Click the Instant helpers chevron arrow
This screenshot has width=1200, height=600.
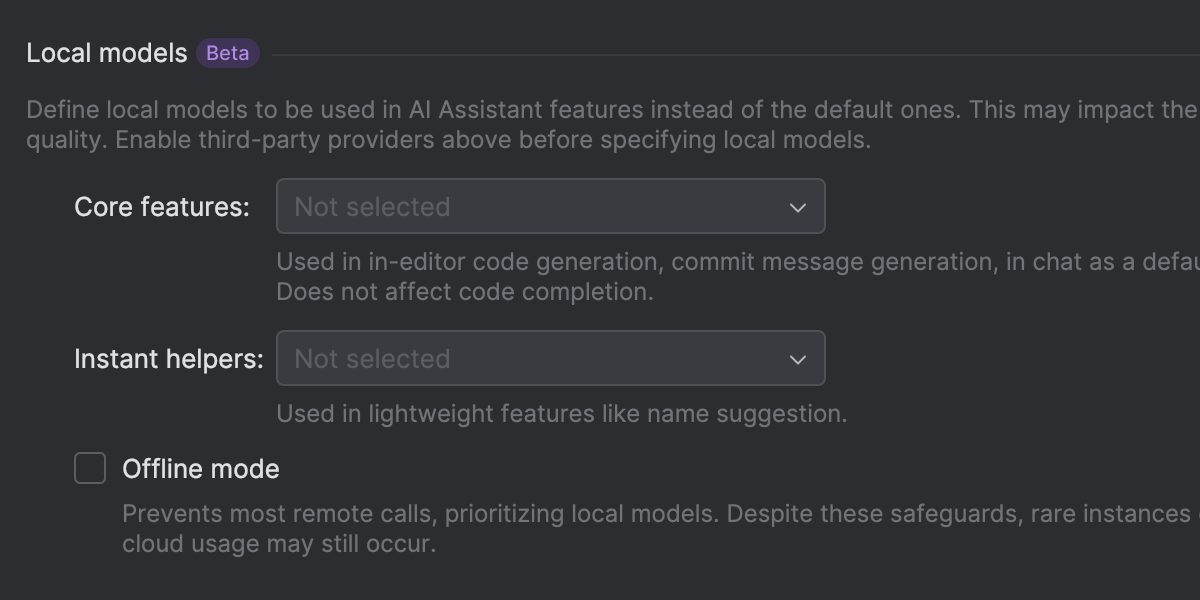tap(797, 360)
